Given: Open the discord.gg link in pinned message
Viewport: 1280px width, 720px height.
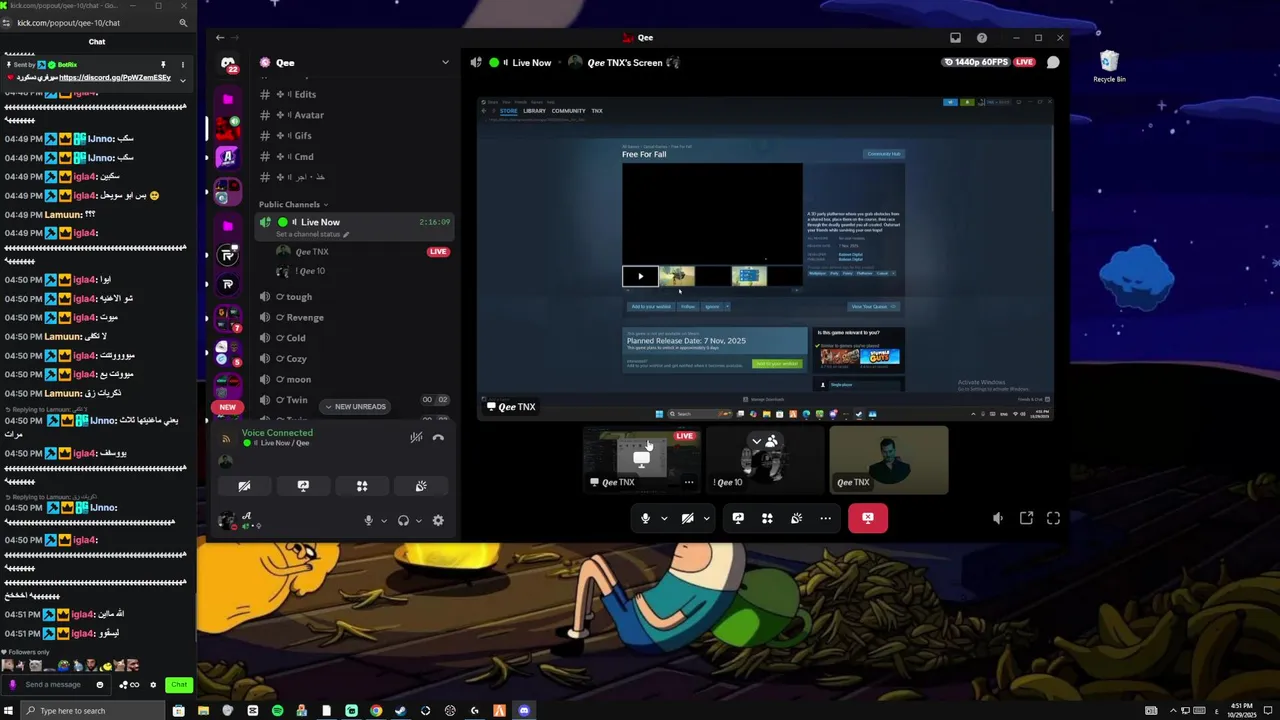Looking at the screenshot, I should pyautogui.click(x=115, y=77).
